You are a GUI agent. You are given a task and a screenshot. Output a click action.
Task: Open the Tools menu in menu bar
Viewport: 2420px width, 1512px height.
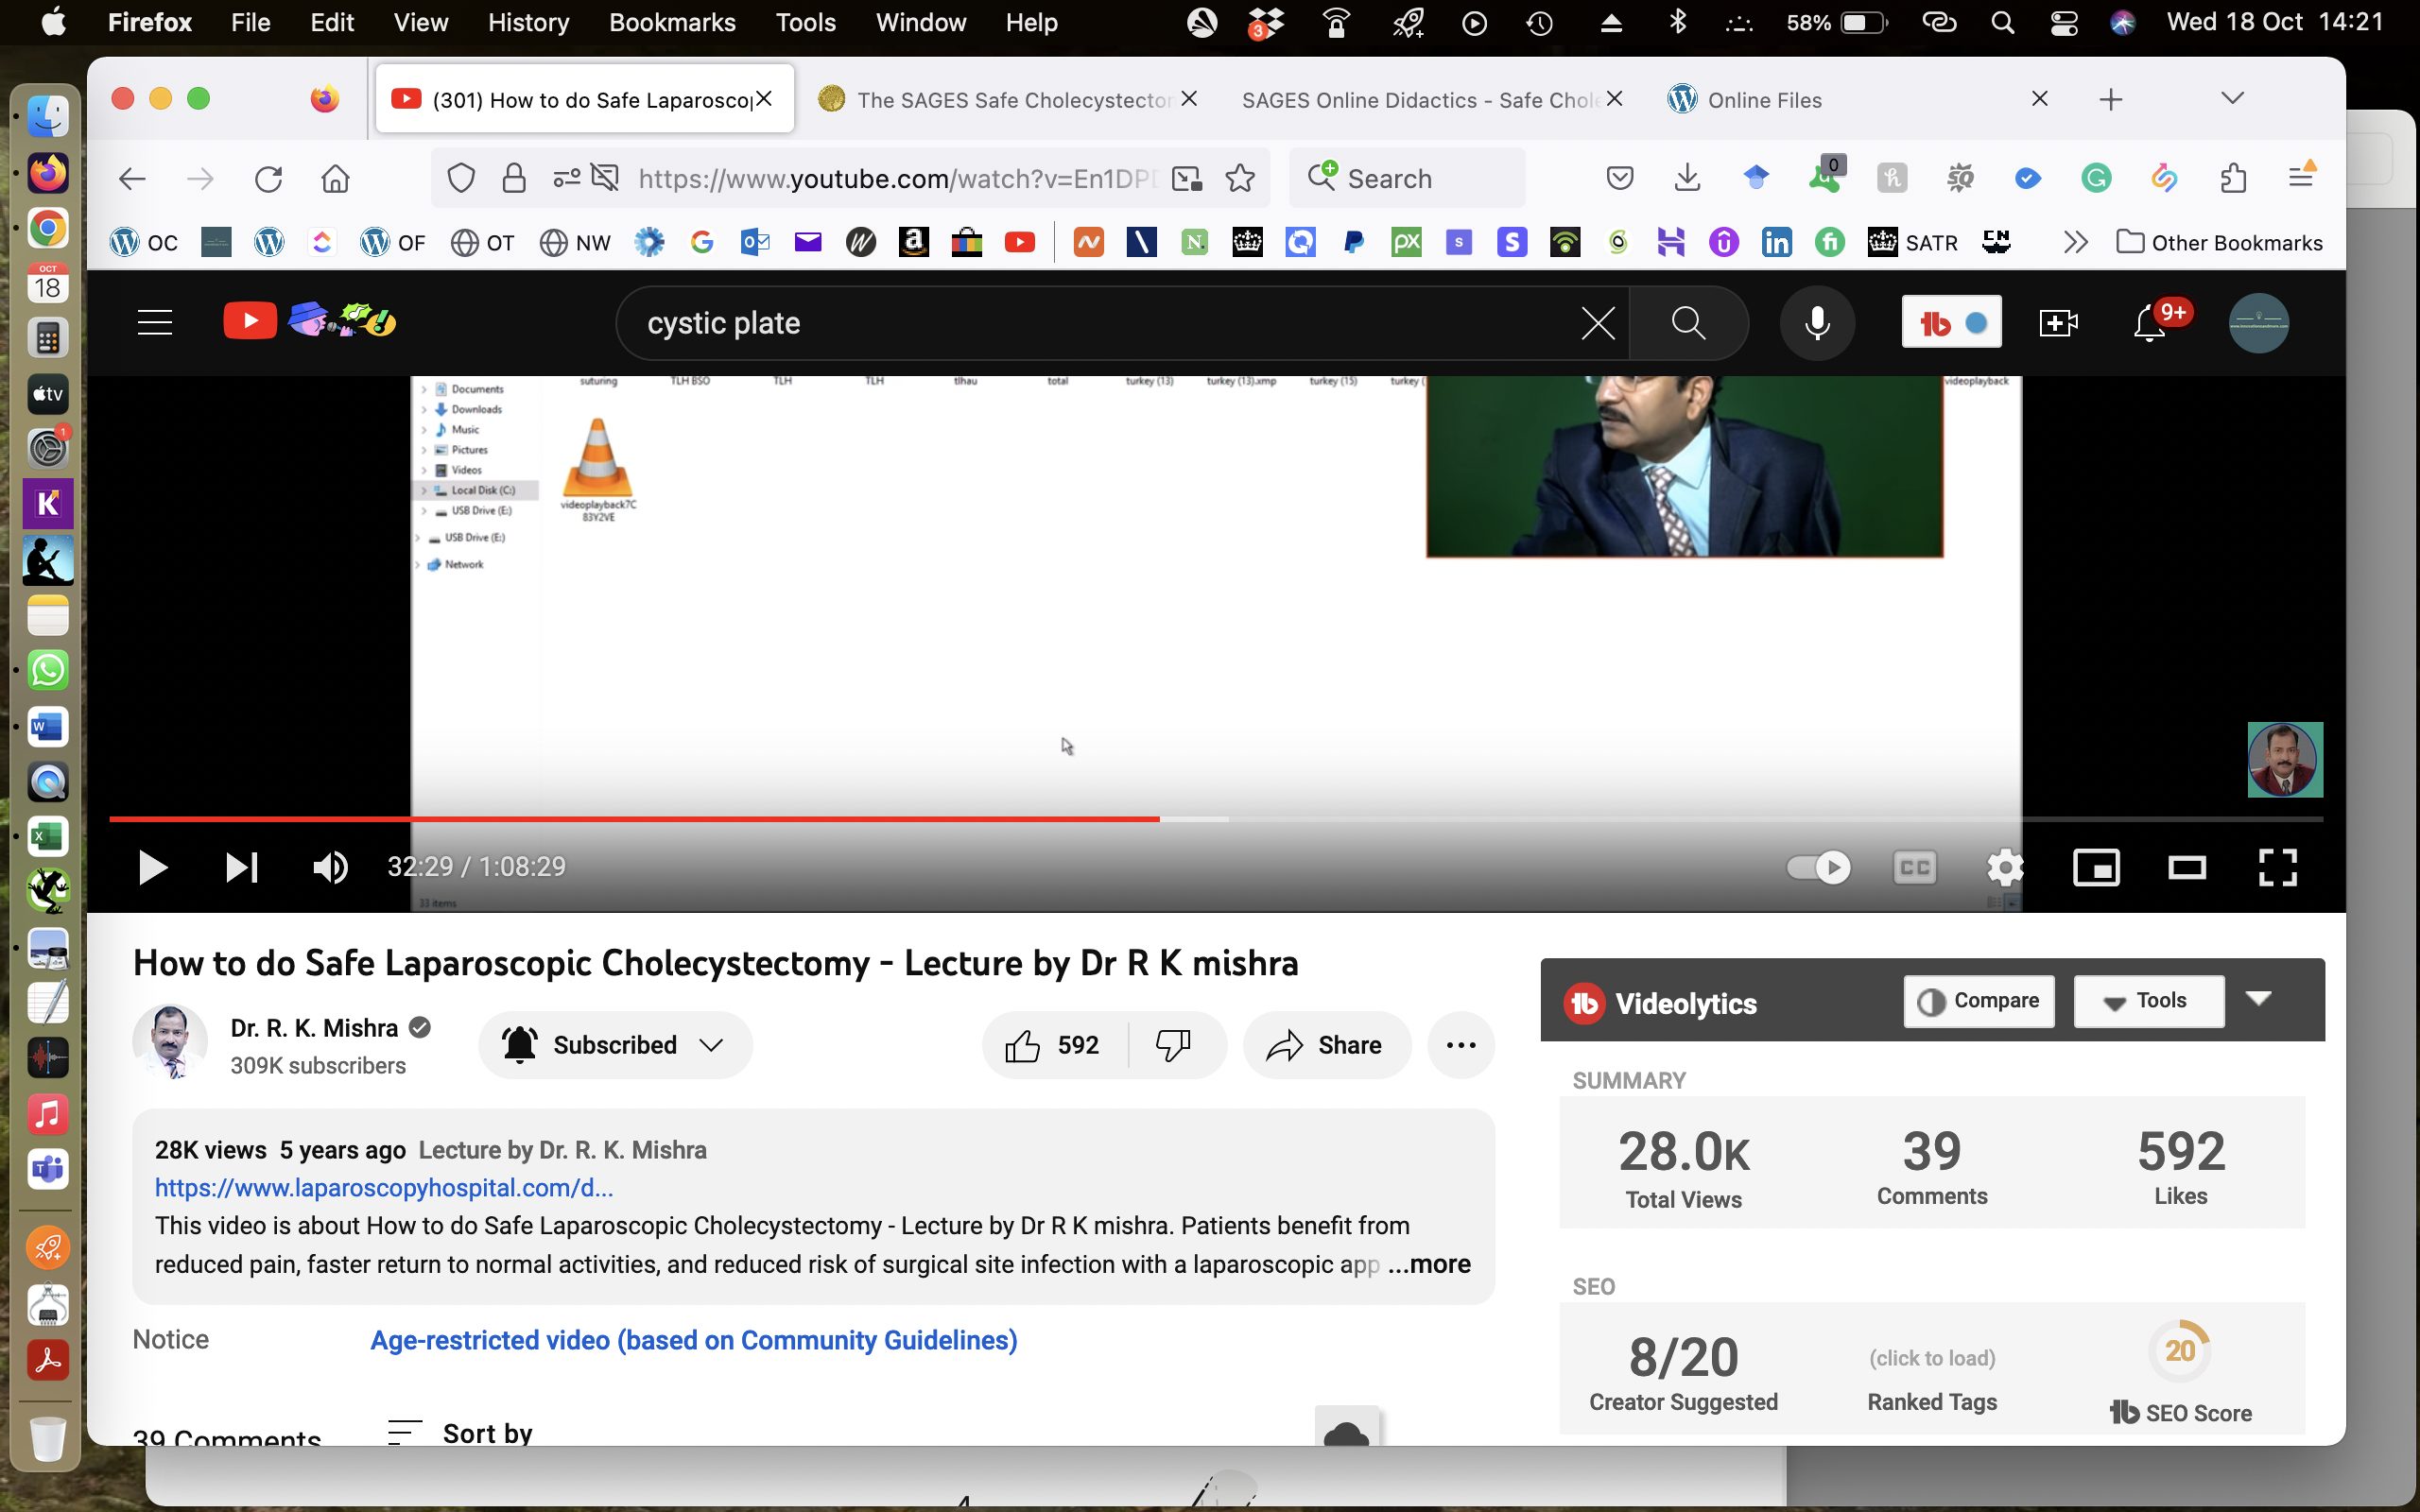click(805, 22)
